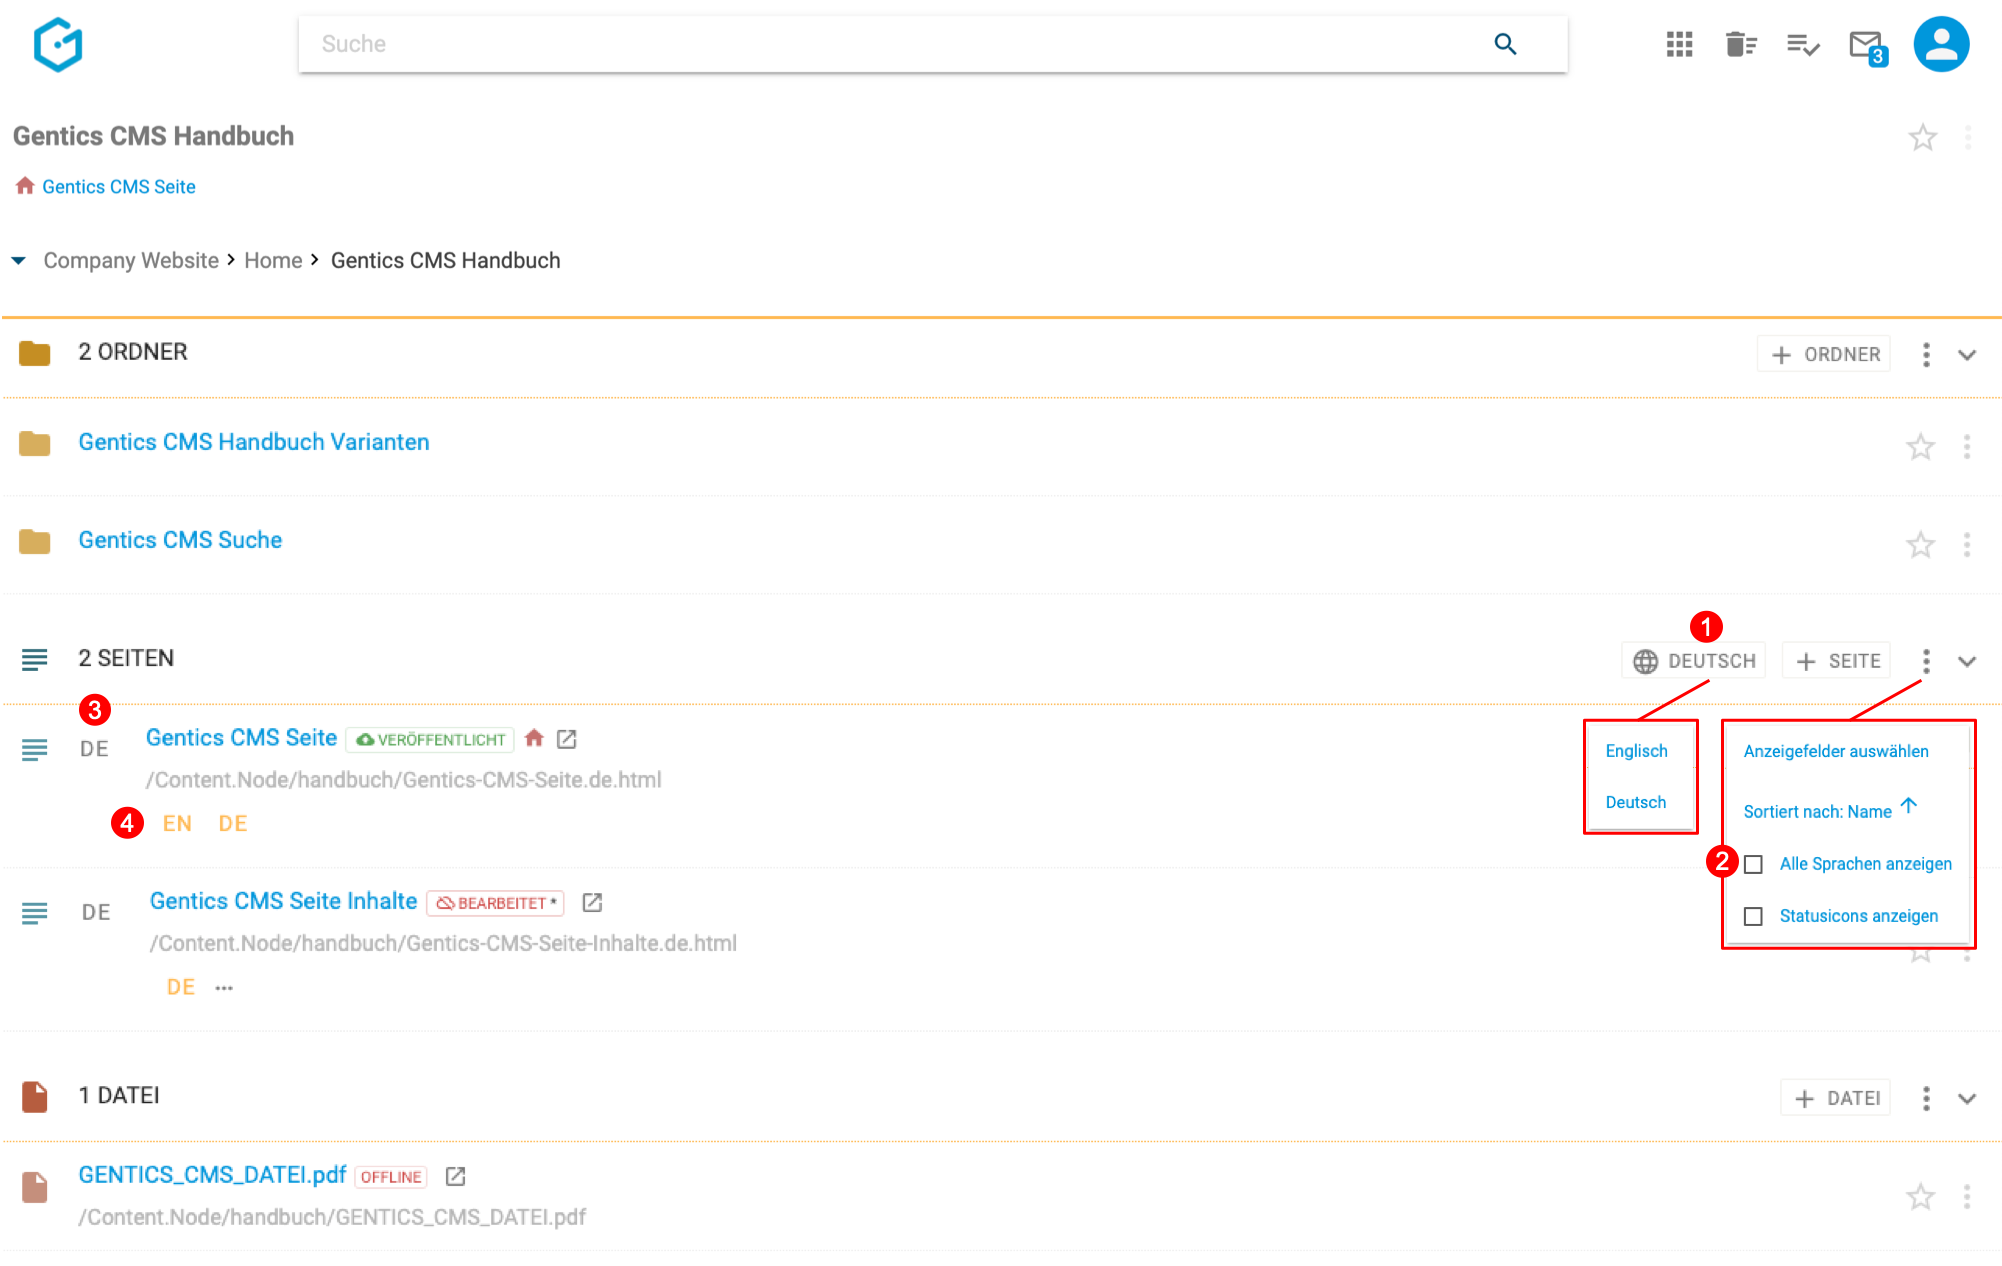This screenshot has width=2002, height=1266.
Task: Collapse the Ordner section chevron
Action: tap(1967, 355)
